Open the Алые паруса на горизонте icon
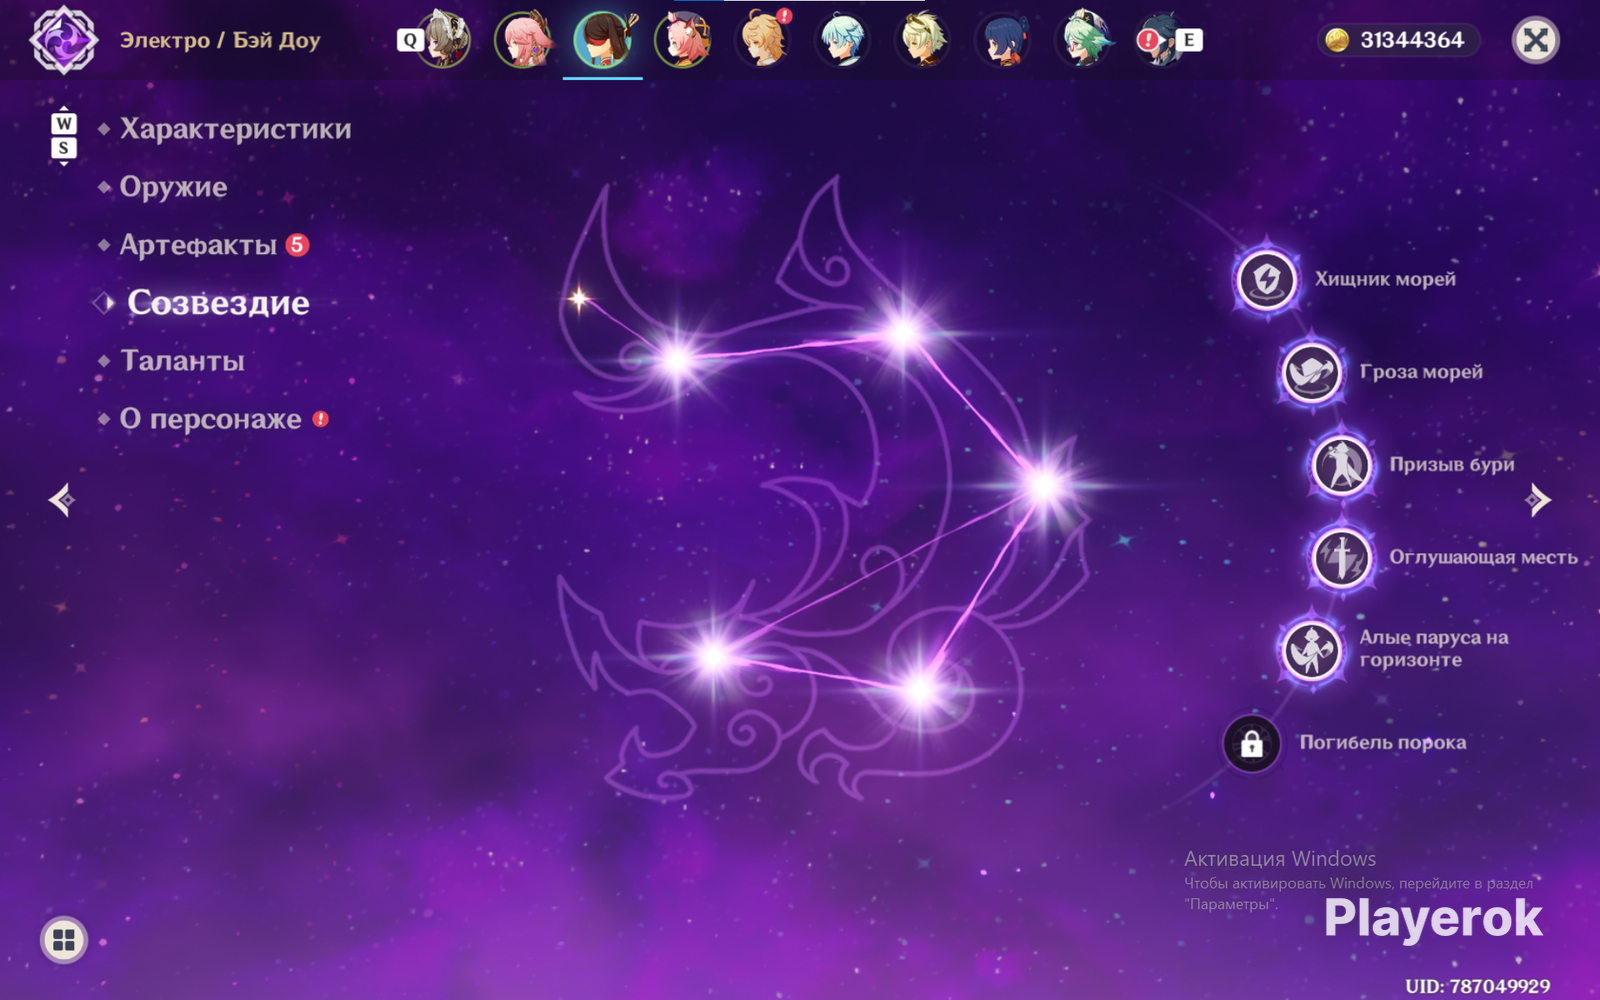The image size is (1600, 1000). 1311,649
